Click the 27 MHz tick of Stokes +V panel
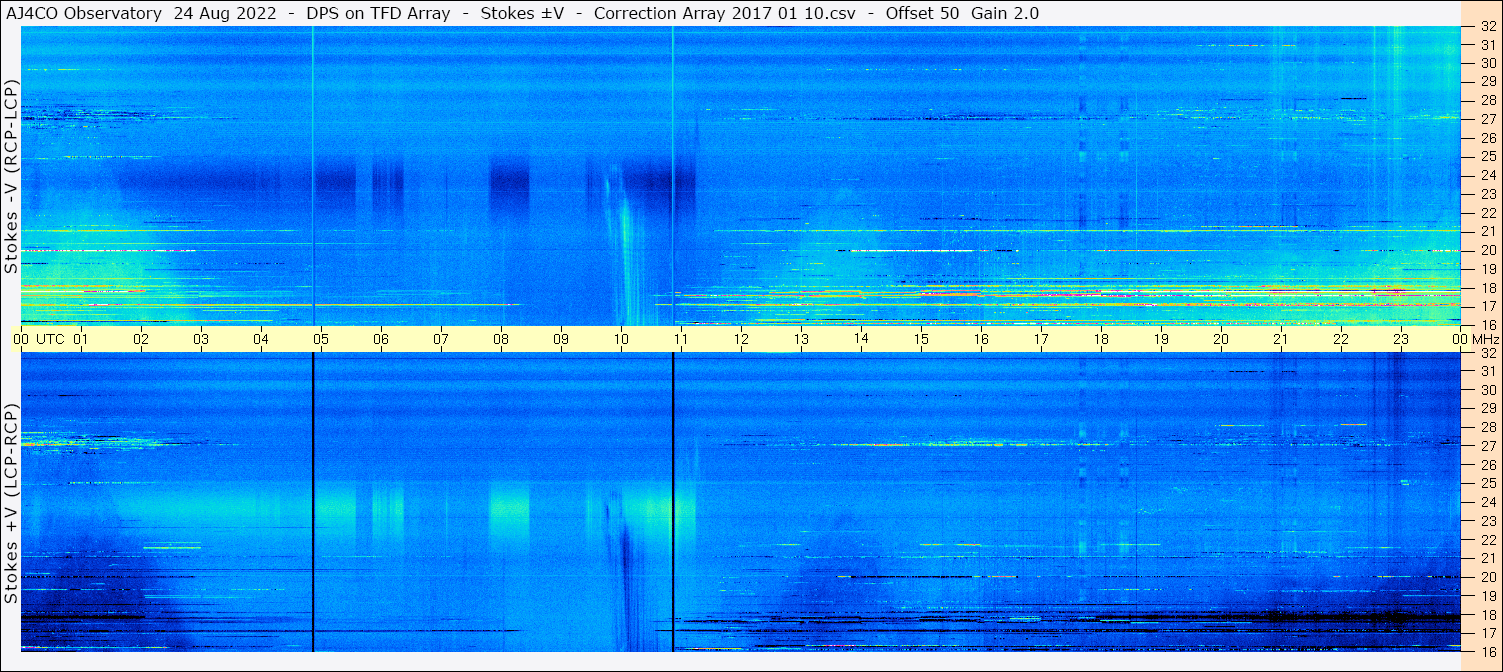 pyautogui.click(x=1488, y=446)
